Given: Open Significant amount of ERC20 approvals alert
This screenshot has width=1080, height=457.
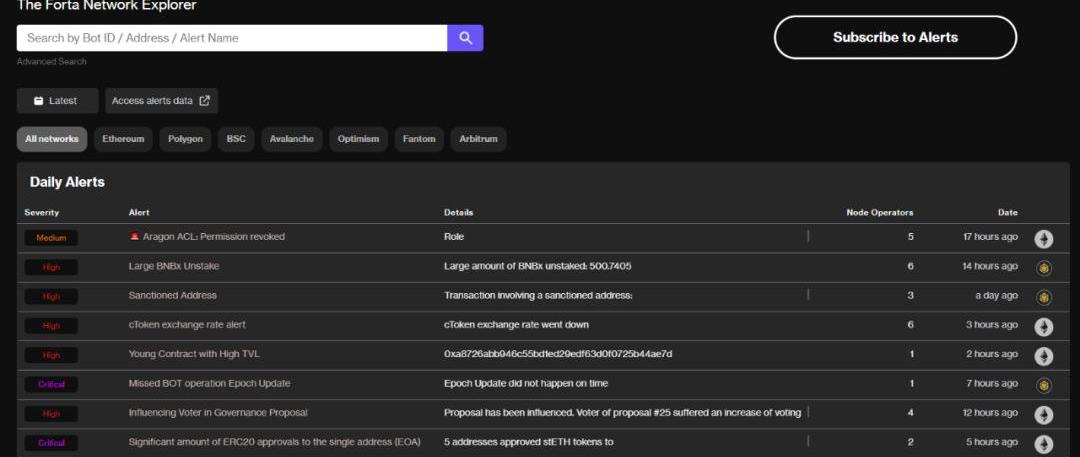Looking at the screenshot, I should tap(274, 442).
